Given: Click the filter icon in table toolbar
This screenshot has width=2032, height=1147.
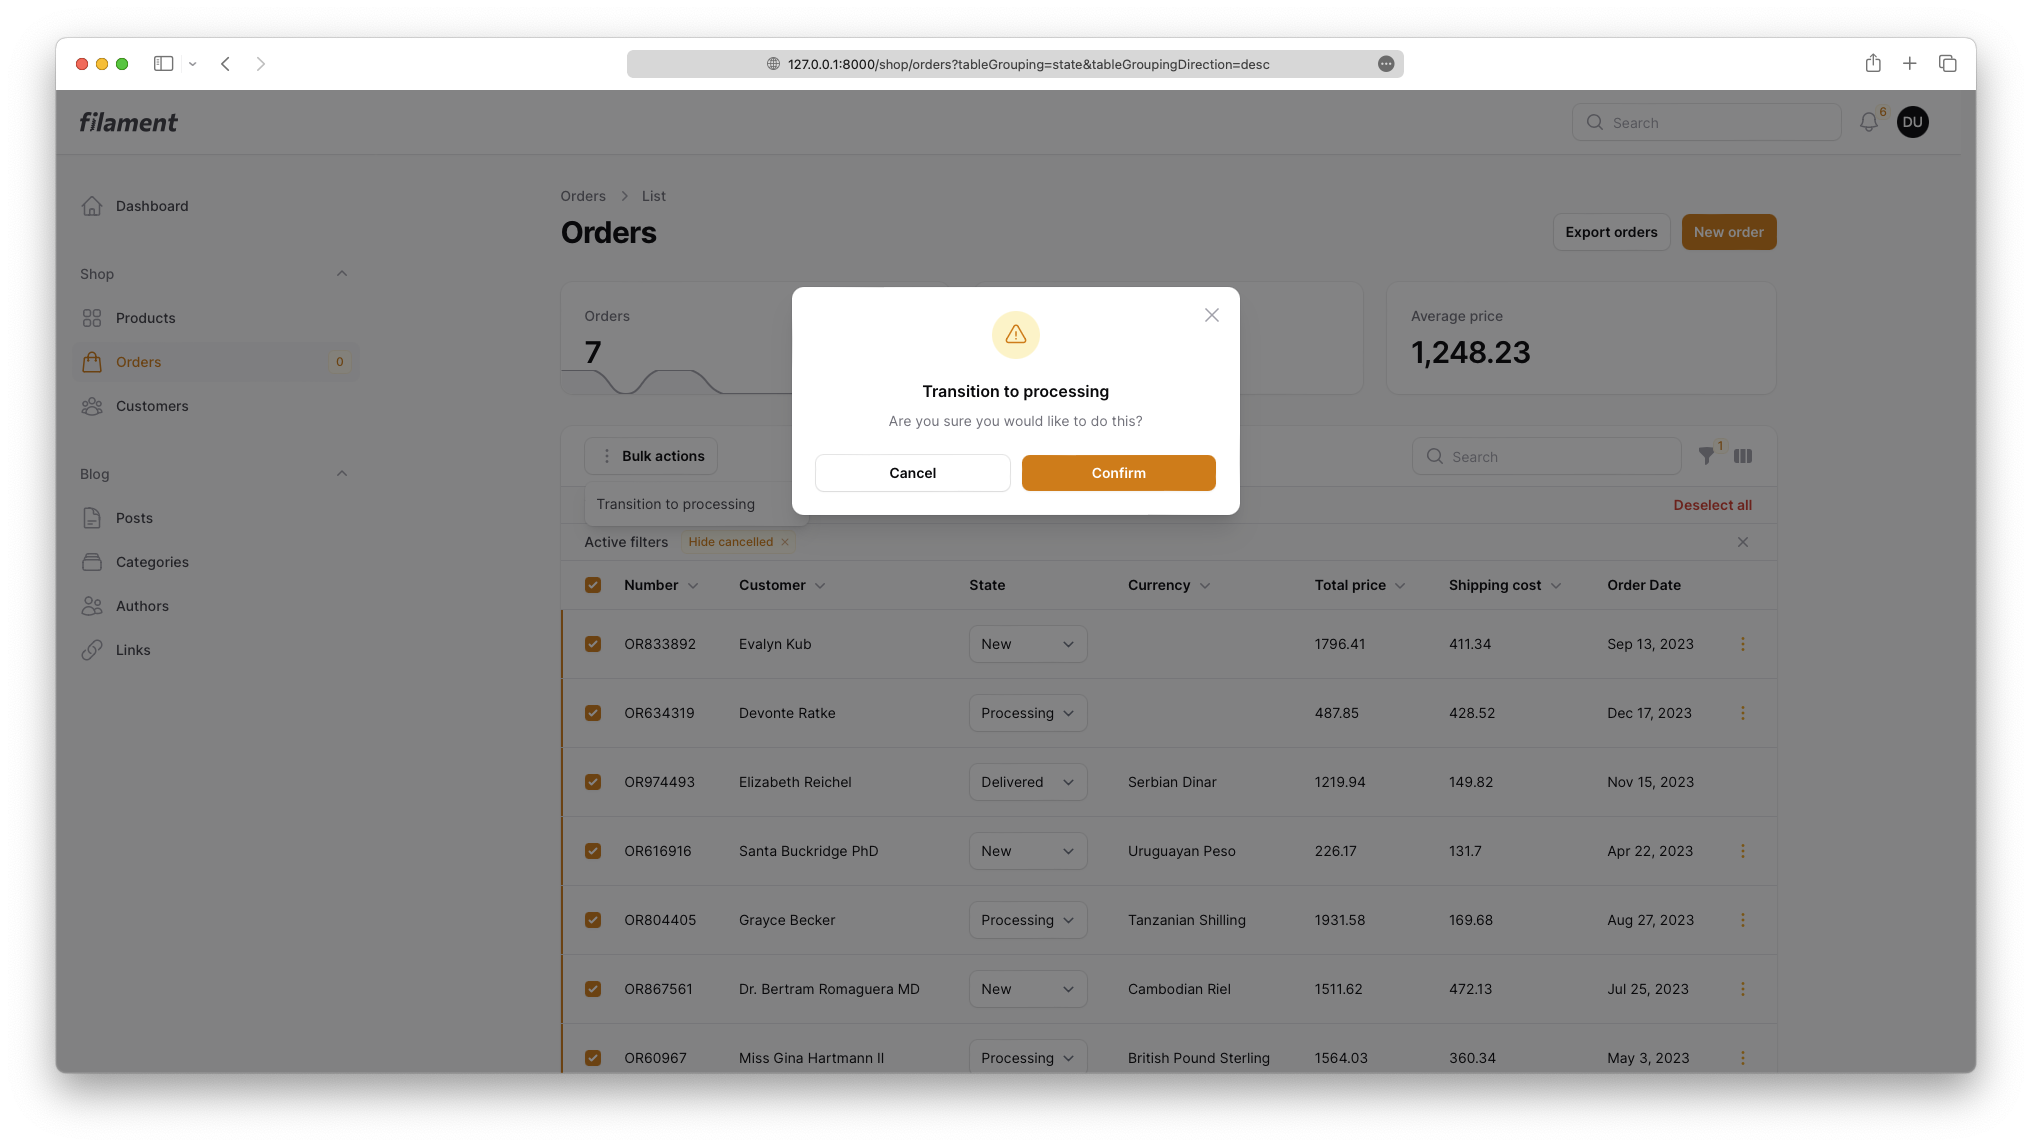Looking at the screenshot, I should (x=1707, y=456).
